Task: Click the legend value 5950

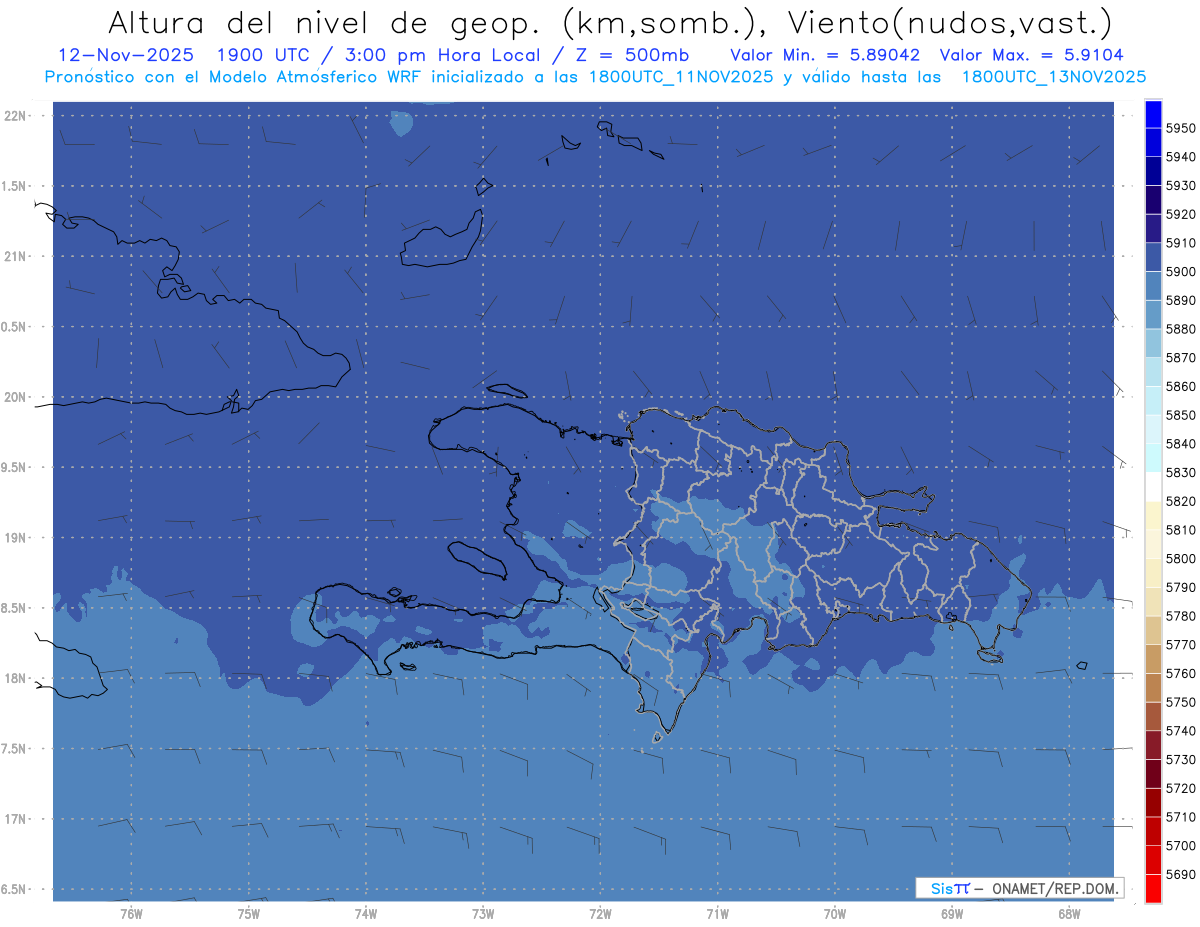Action: pos(1180,128)
